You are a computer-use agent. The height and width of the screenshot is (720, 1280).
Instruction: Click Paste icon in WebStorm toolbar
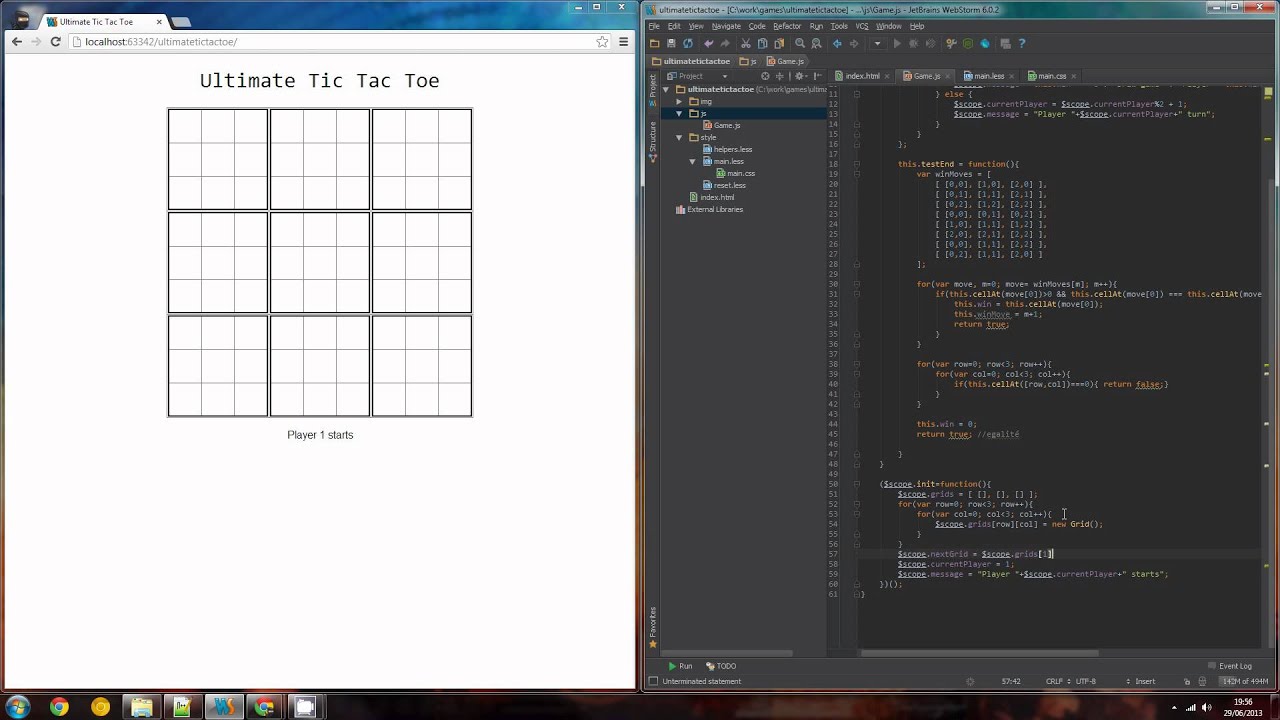tap(779, 43)
